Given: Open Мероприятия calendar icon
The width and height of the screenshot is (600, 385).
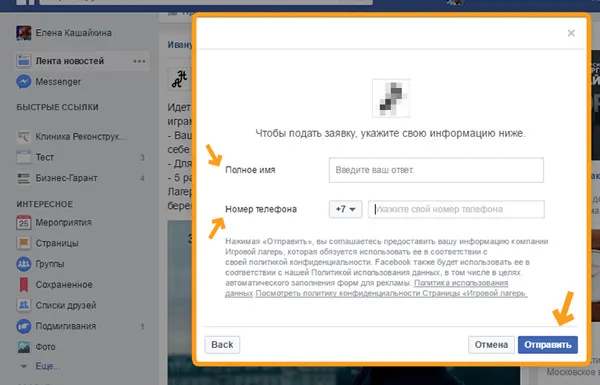Looking at the screenshot, I should [x=24, y=222].
